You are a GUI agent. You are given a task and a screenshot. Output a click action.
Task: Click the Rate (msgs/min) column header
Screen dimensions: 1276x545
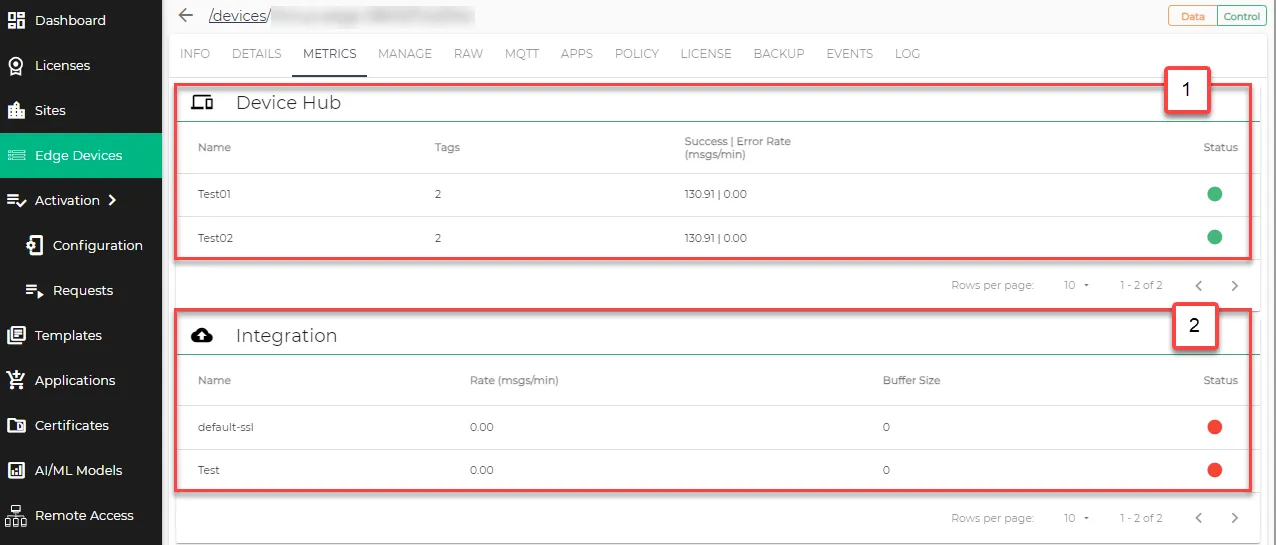point(514,380)
